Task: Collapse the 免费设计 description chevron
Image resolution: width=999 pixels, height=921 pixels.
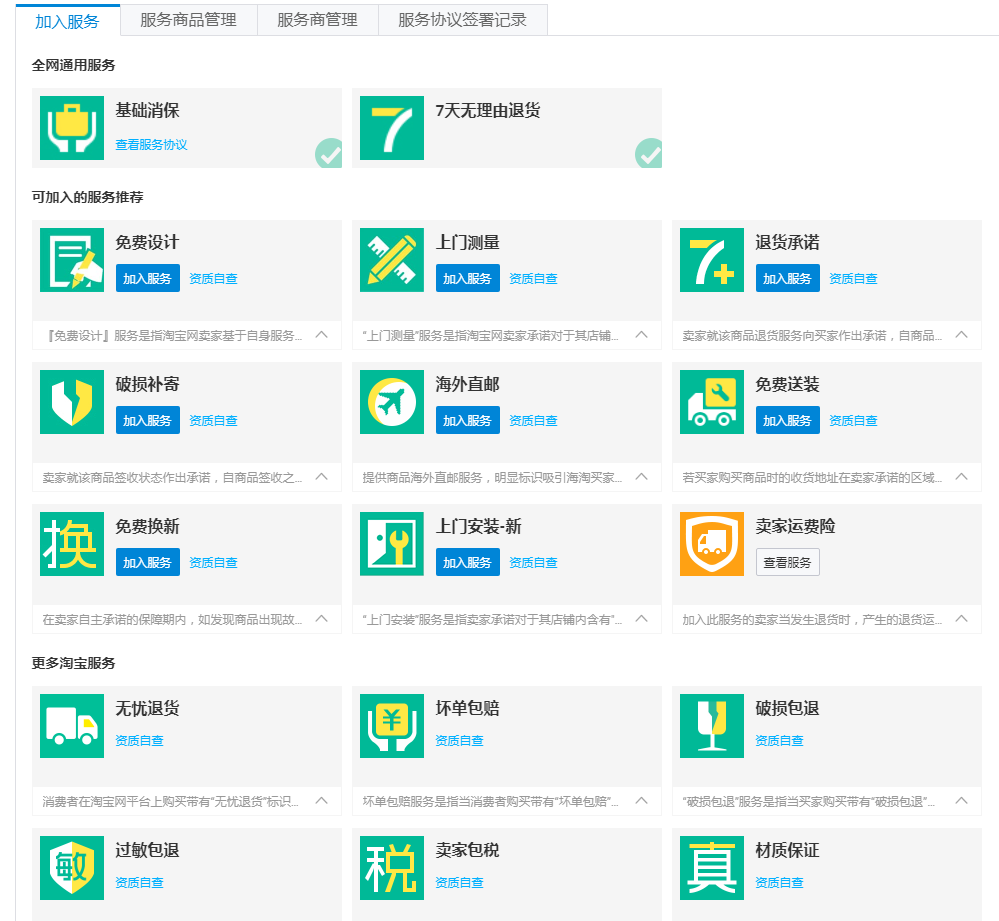Action: [322, 334]
